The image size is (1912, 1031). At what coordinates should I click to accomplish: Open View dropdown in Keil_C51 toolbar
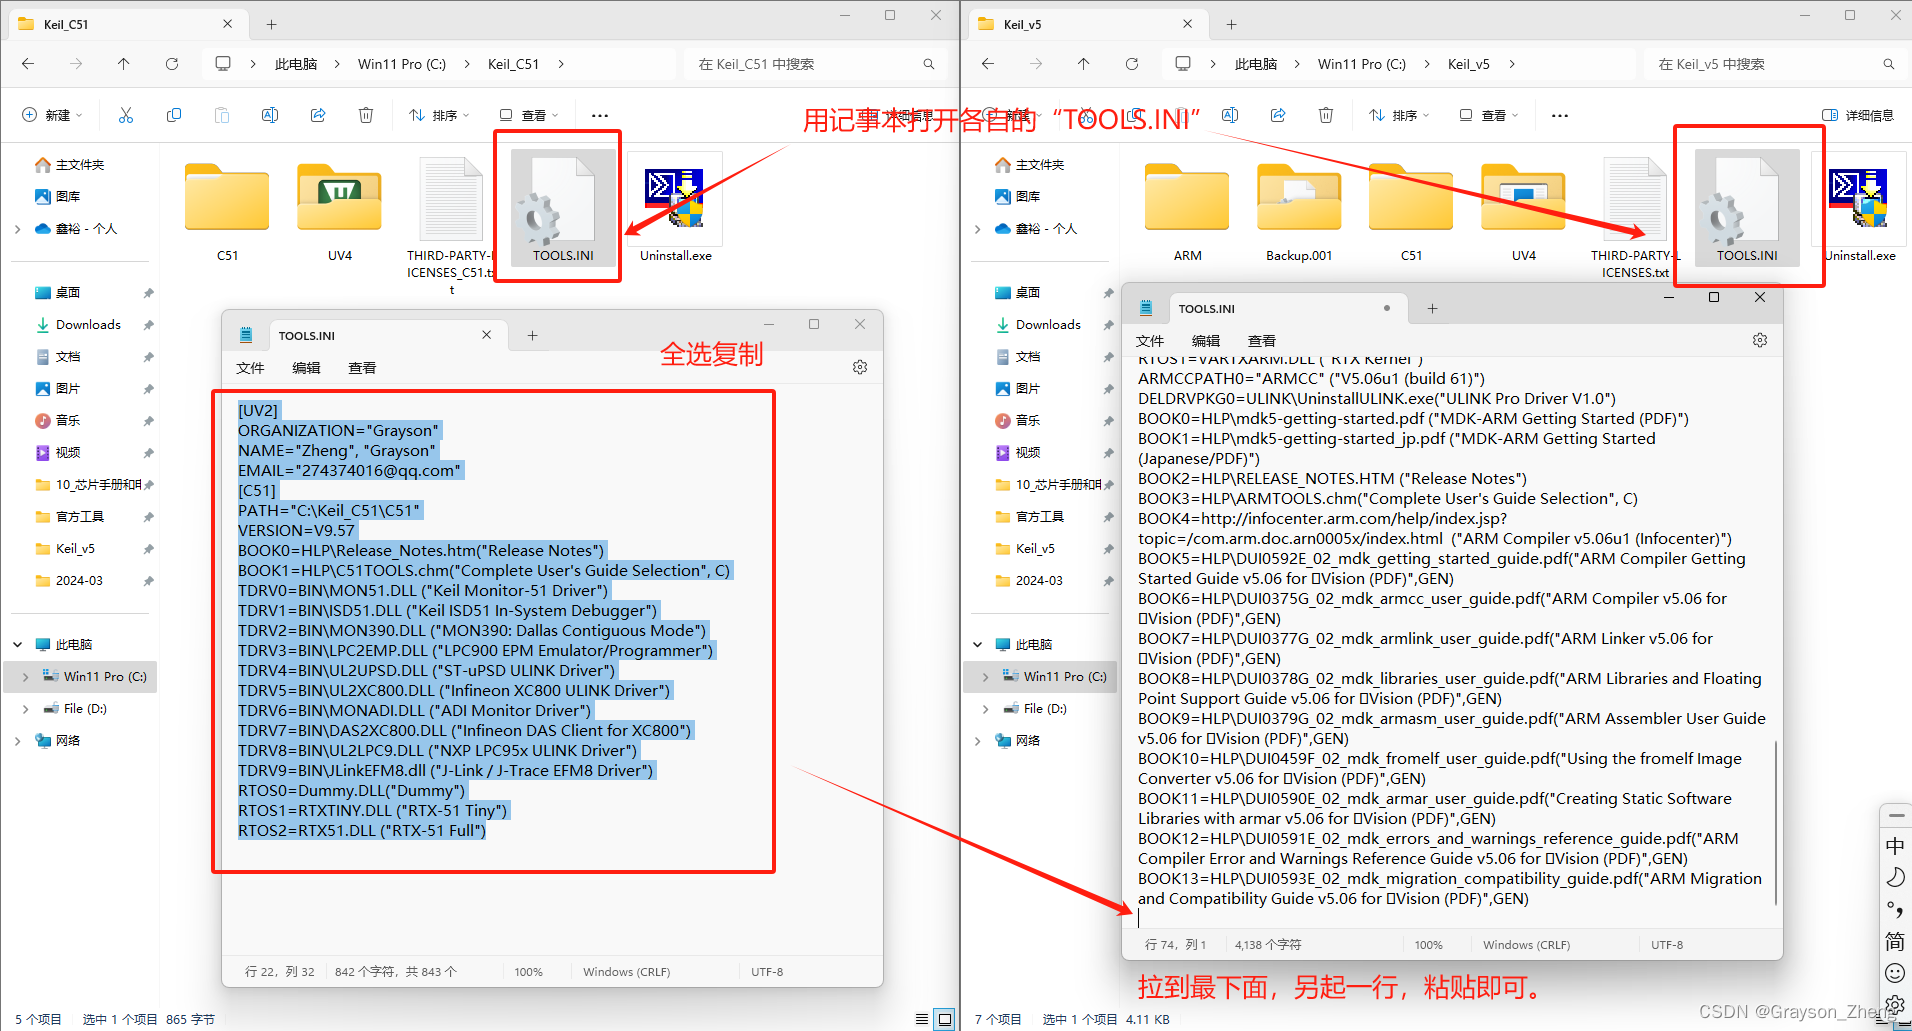pos(529,116)
